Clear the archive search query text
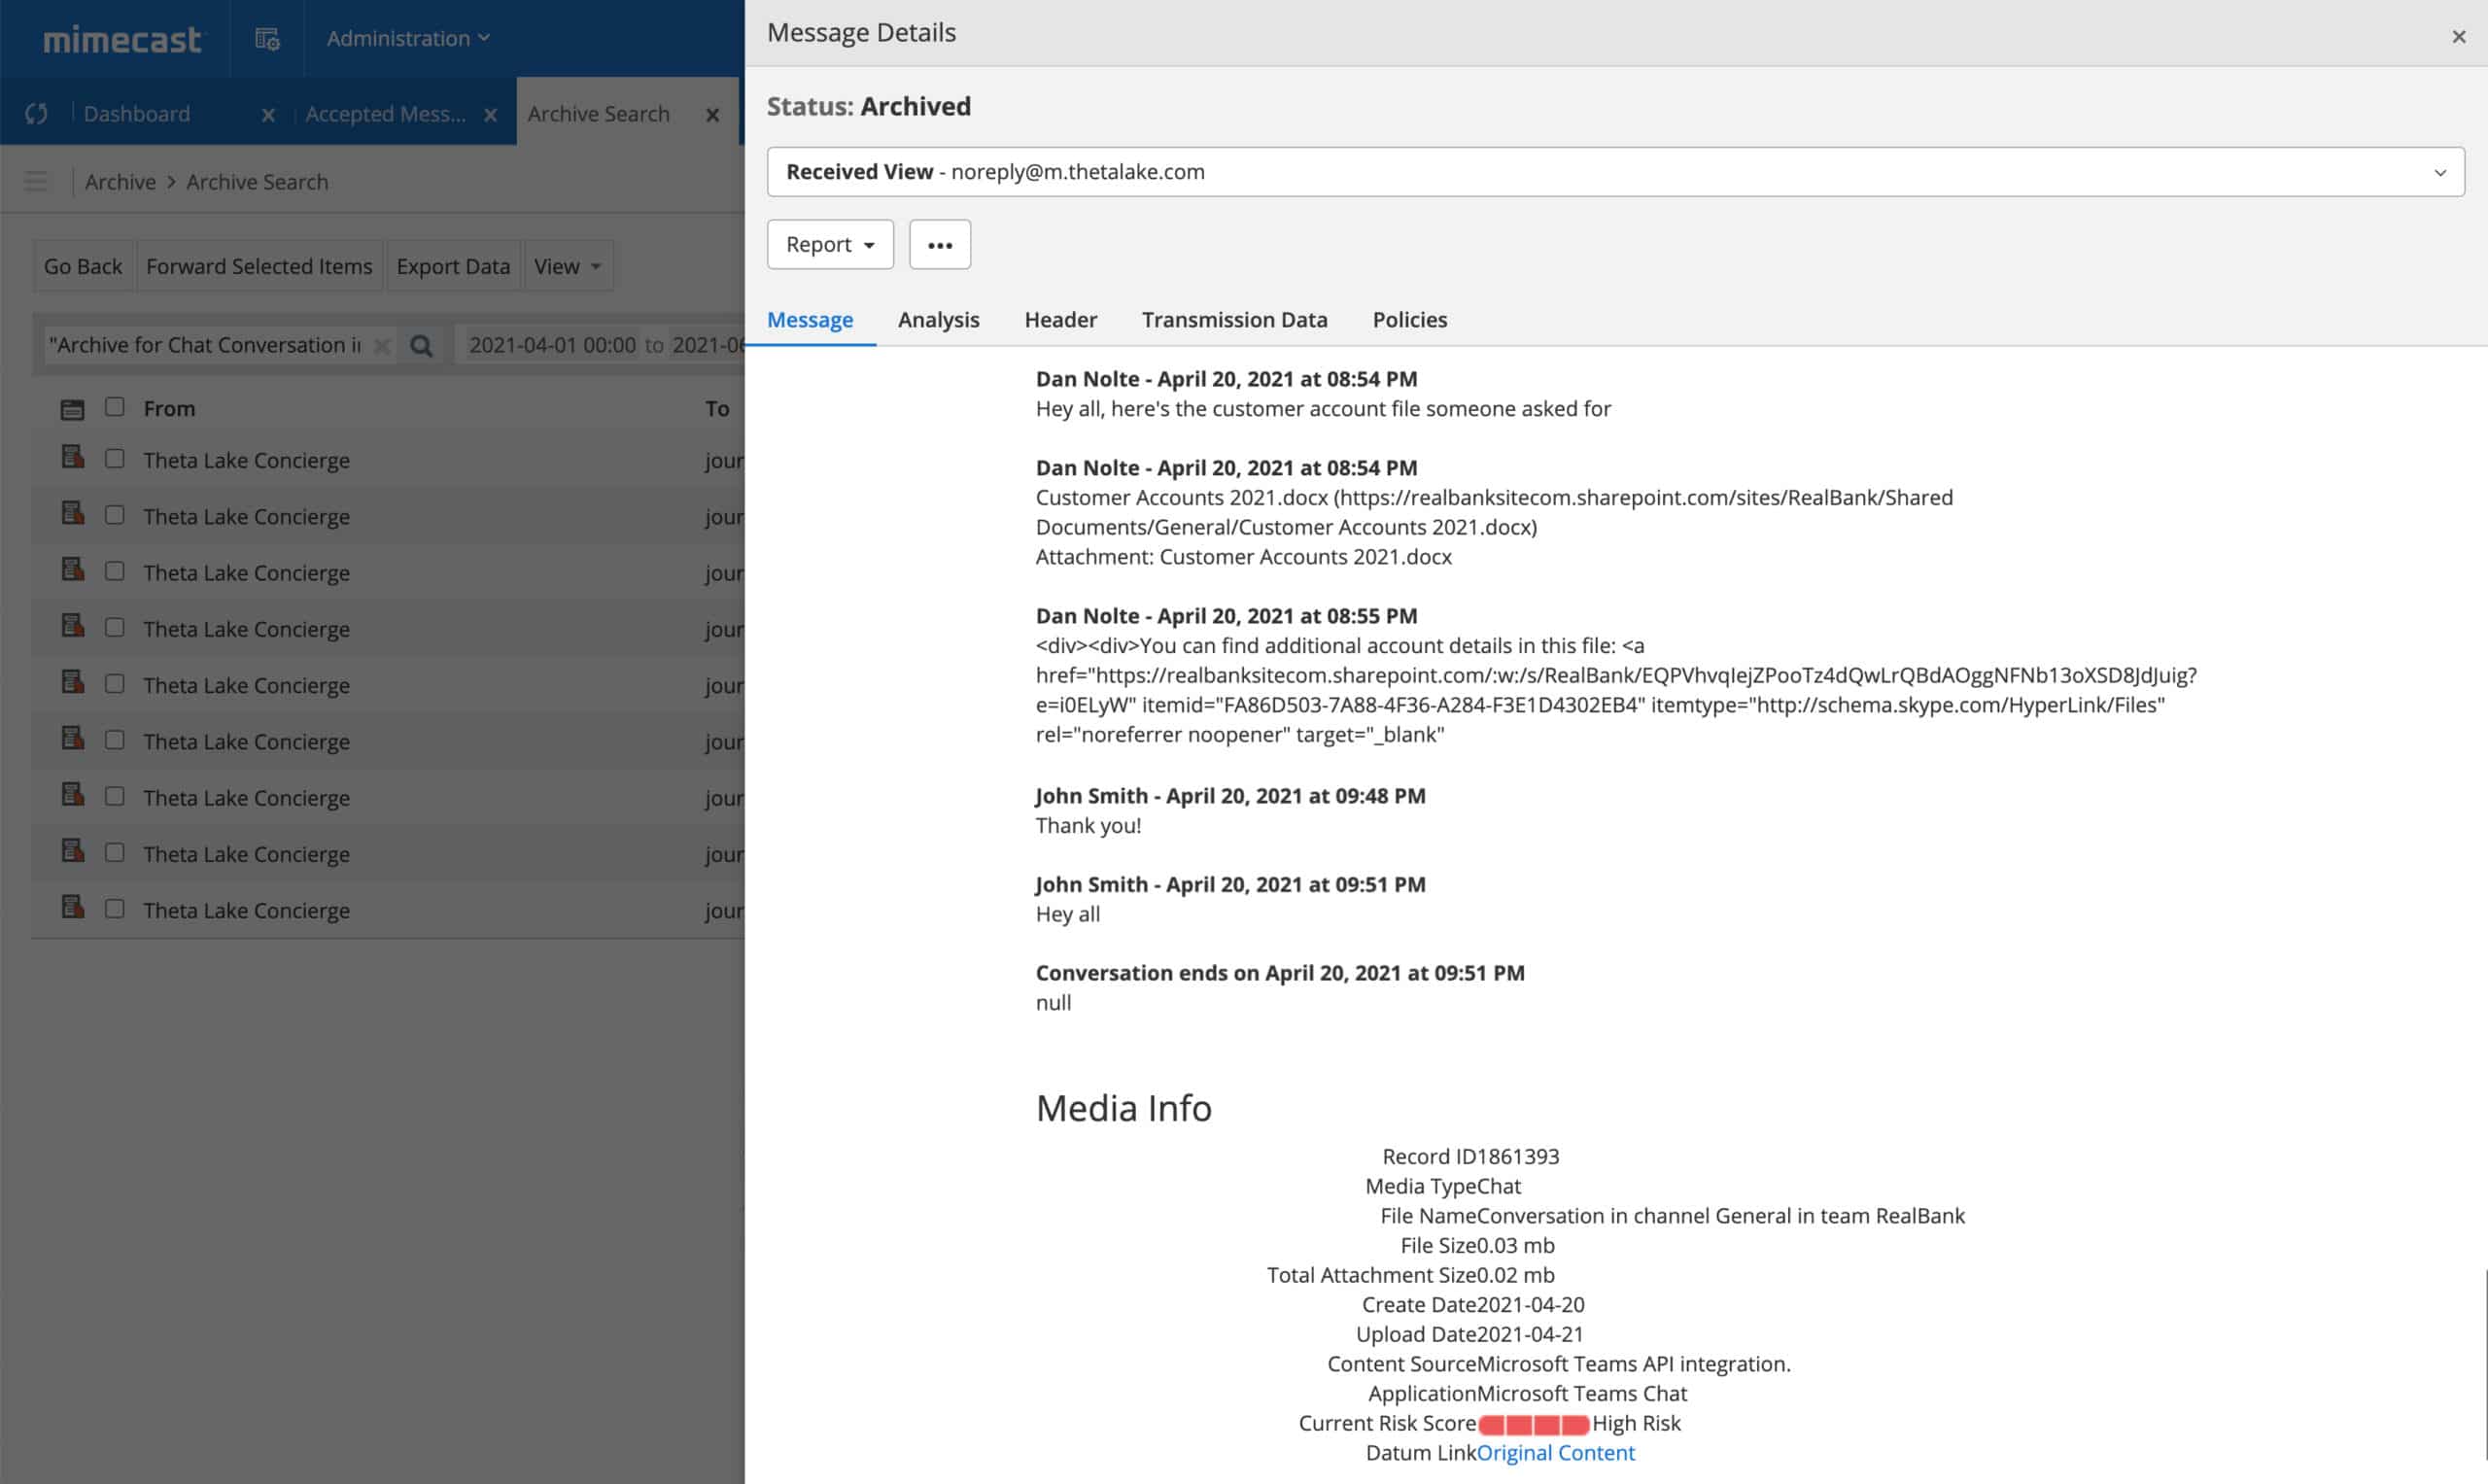 point(381,346)
